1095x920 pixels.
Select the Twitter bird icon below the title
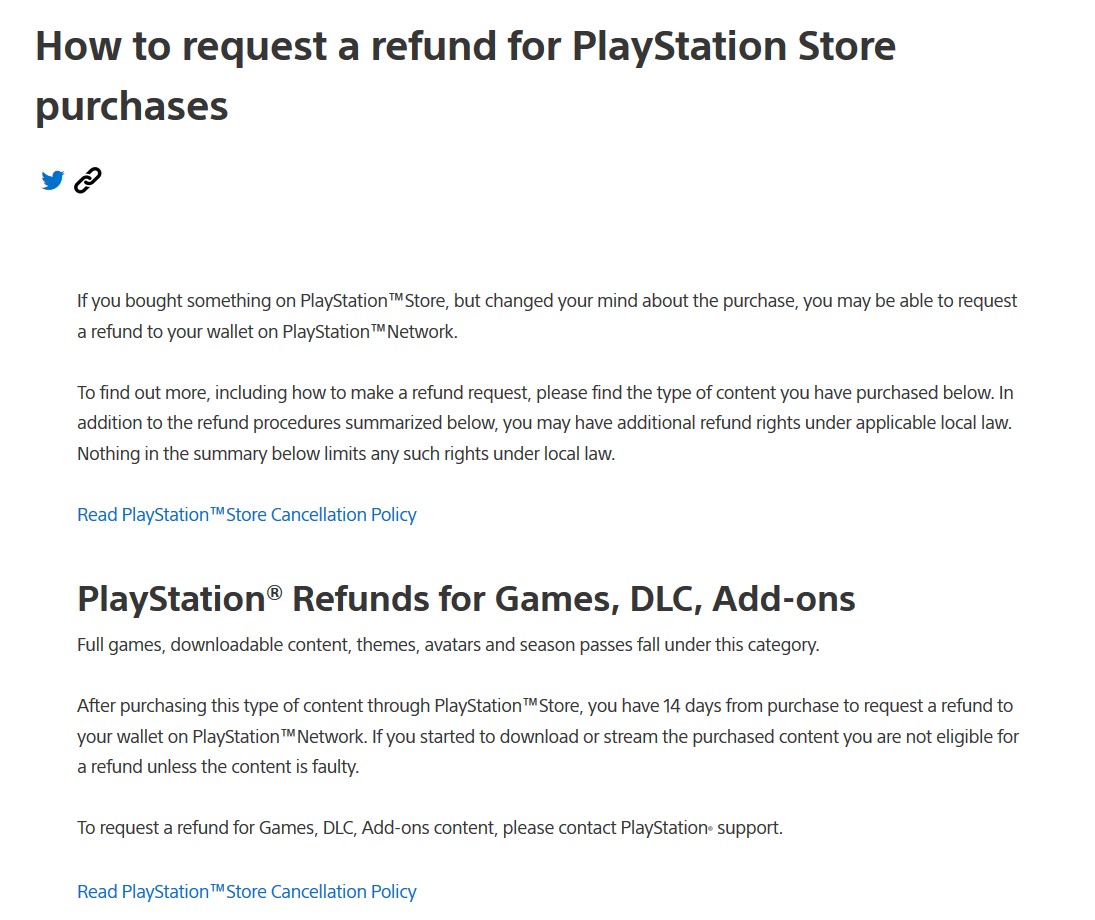click(52, 180)
